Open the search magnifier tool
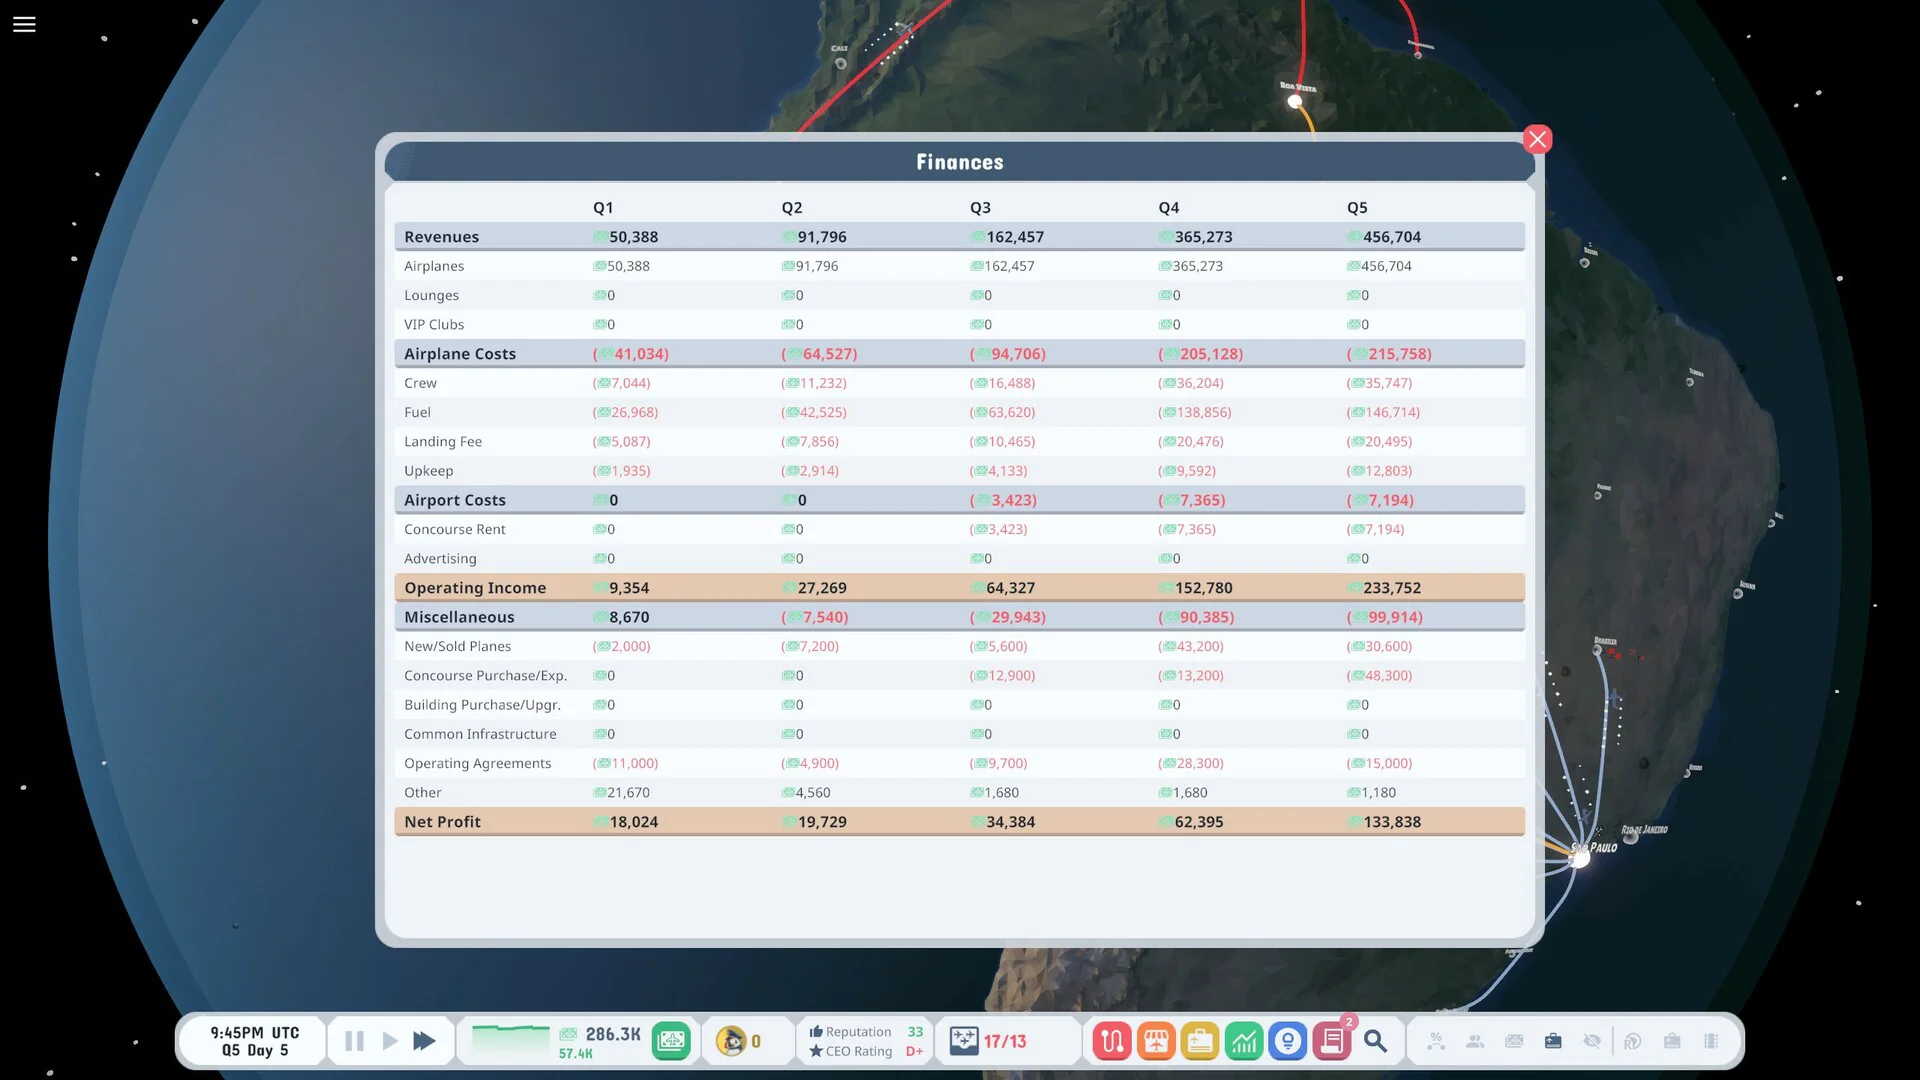 click(x=1376, y=1040)
